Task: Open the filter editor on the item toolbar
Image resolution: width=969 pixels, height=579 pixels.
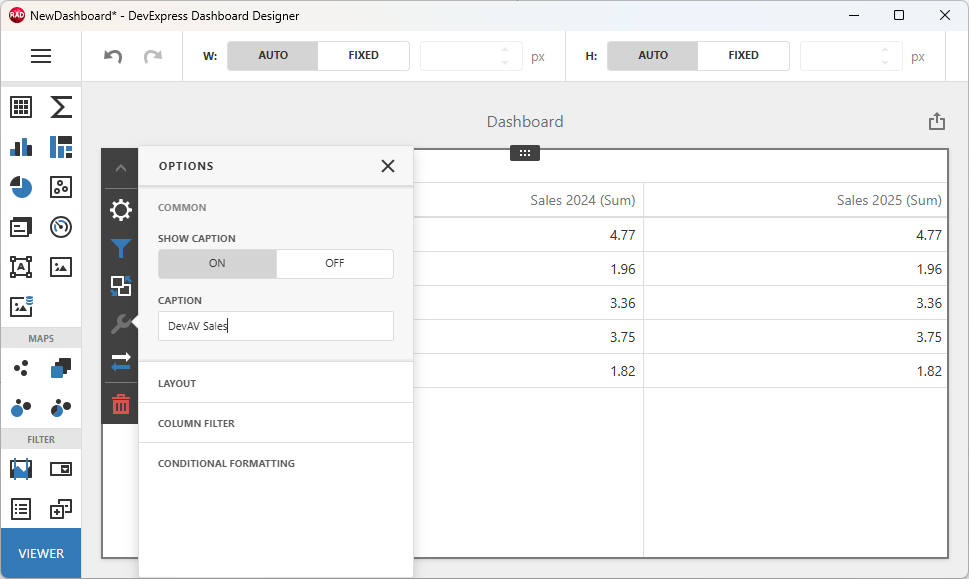Action: click(120, 248)
